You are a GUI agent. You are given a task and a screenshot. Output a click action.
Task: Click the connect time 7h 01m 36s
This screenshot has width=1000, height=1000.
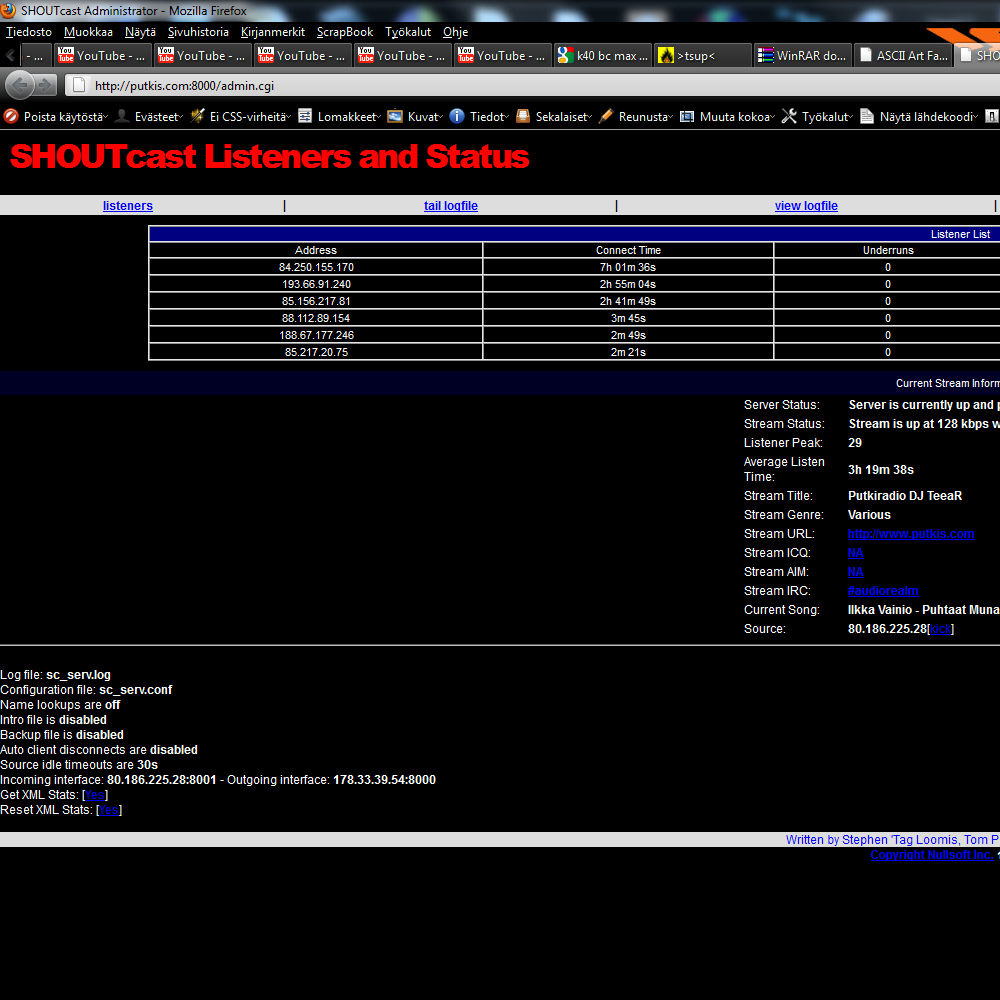coord(628,267)
